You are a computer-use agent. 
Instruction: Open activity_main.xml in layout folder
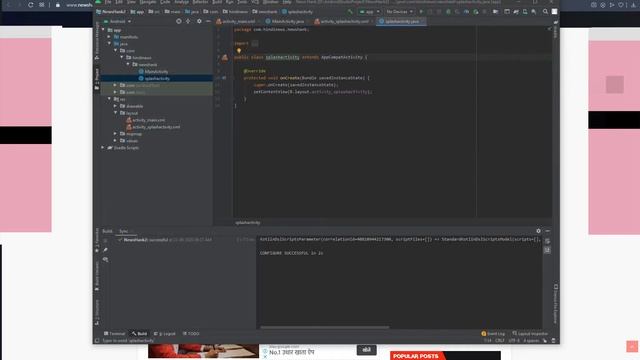(146, 120)
